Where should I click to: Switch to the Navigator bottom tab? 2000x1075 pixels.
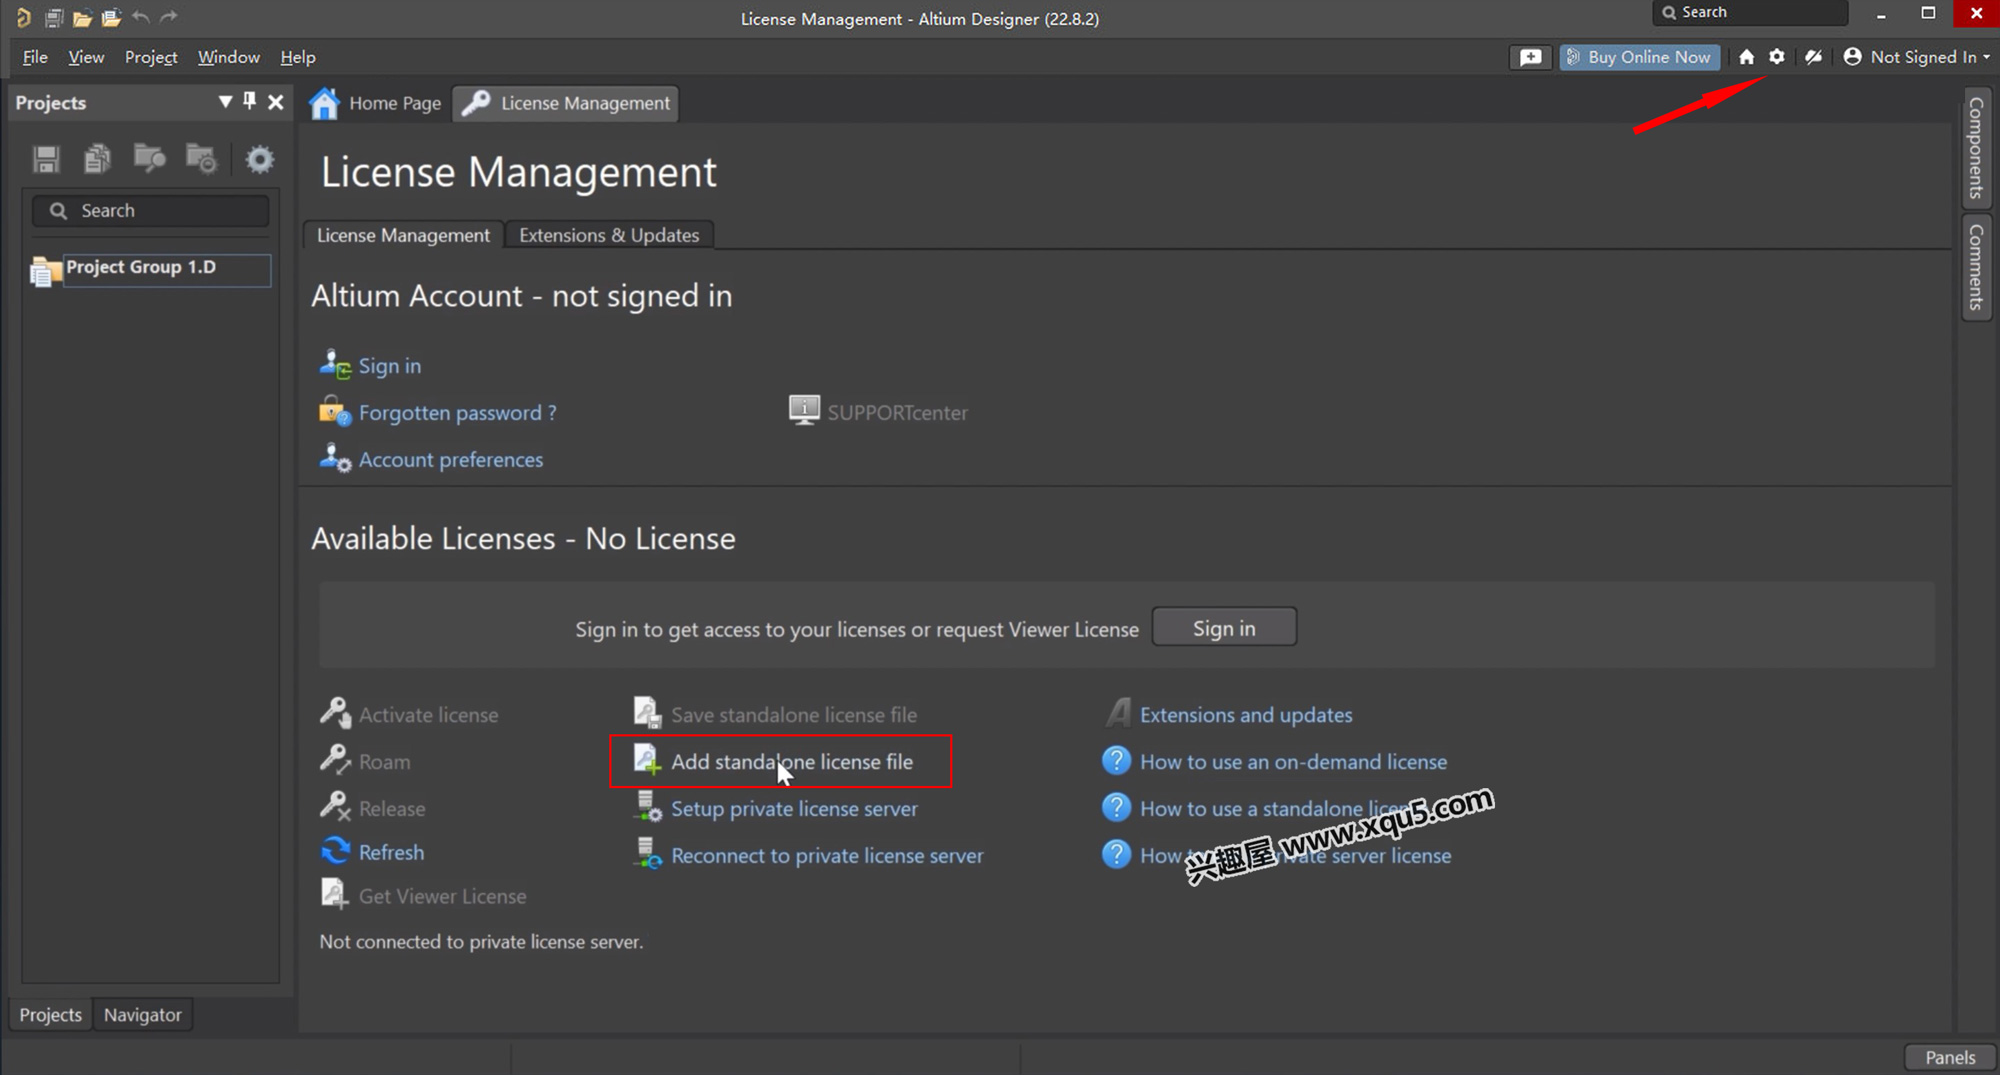pyautogui.click(x=143, y=1015)
